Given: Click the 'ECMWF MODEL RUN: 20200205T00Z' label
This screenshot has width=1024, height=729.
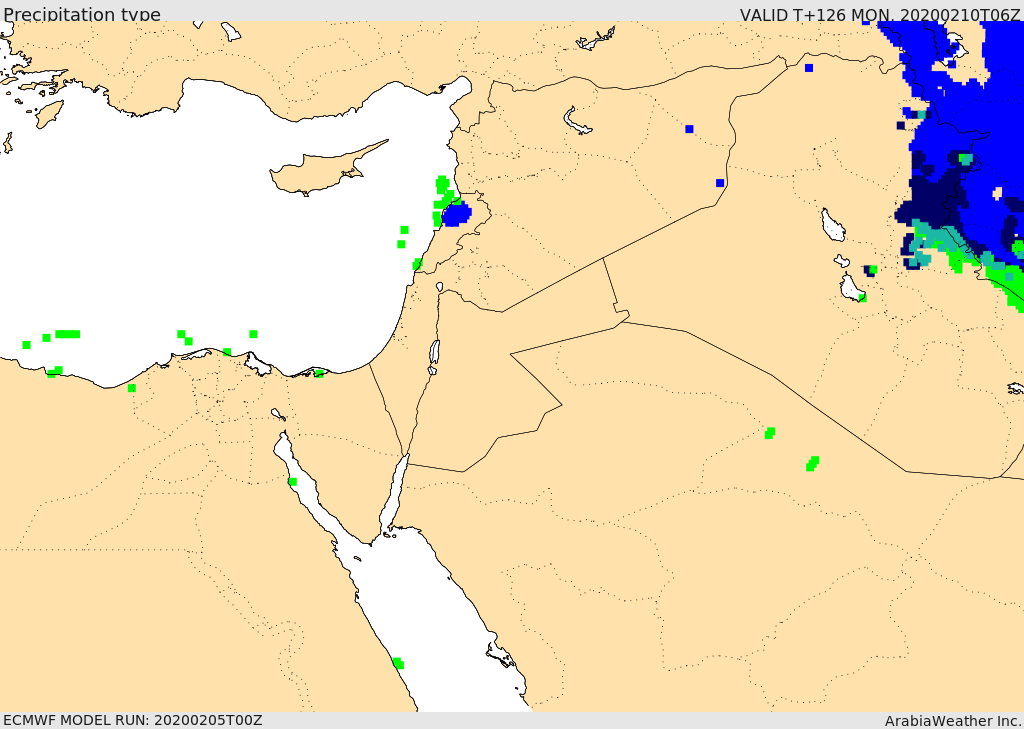Looking at the screenshot, I should (133, 720).
